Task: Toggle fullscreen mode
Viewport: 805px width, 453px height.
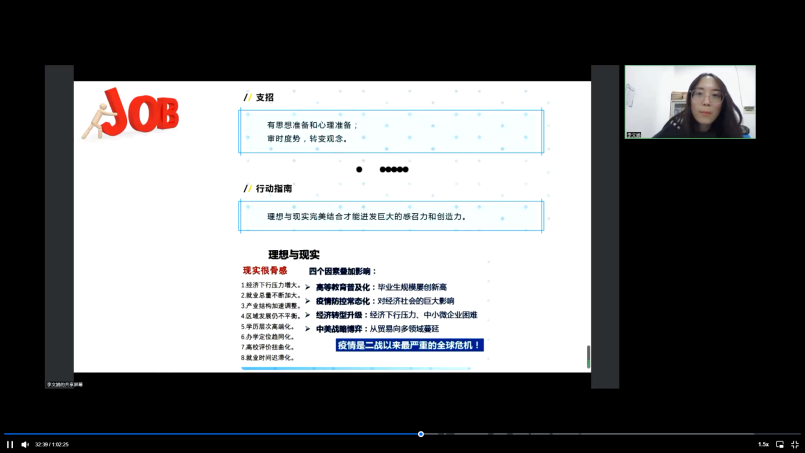Action: click(795, 444)
